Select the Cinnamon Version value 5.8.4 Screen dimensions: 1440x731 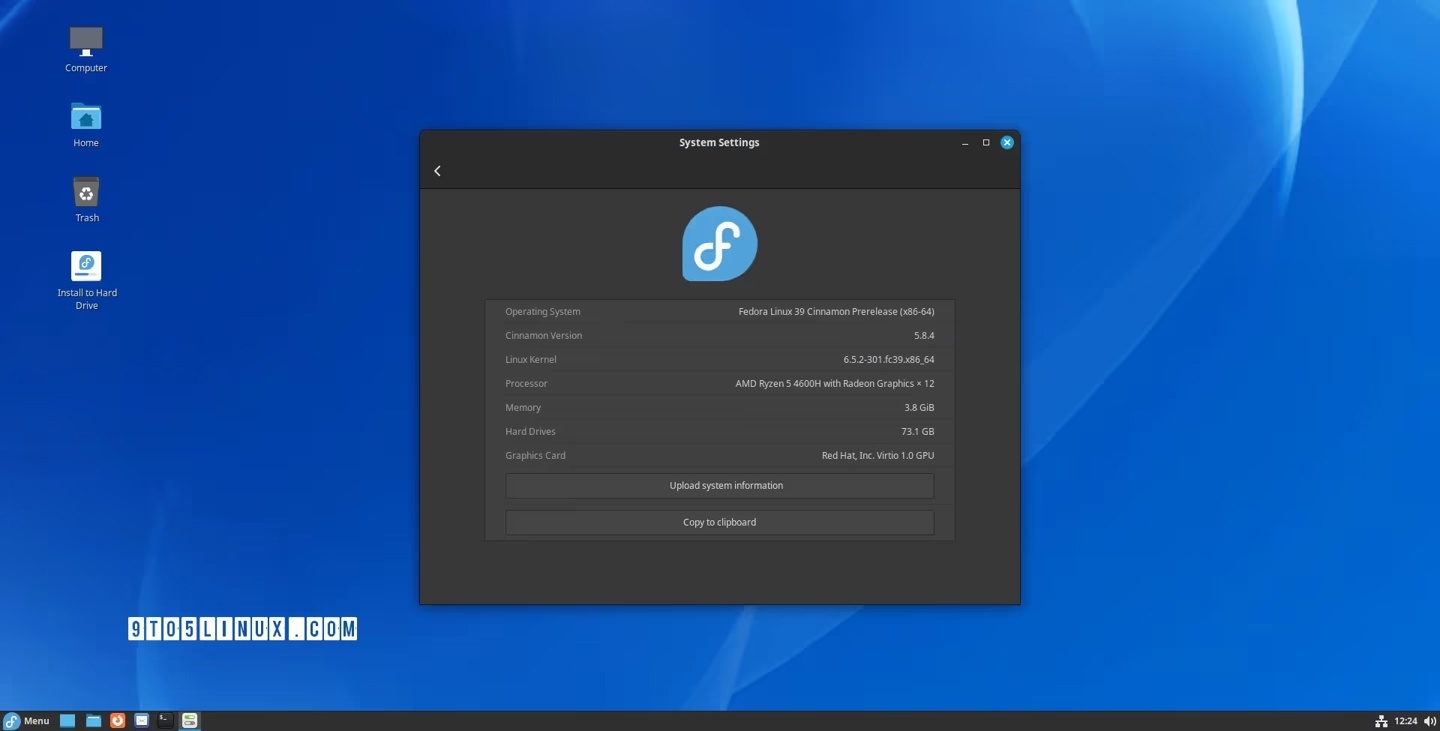pos(924,336)
